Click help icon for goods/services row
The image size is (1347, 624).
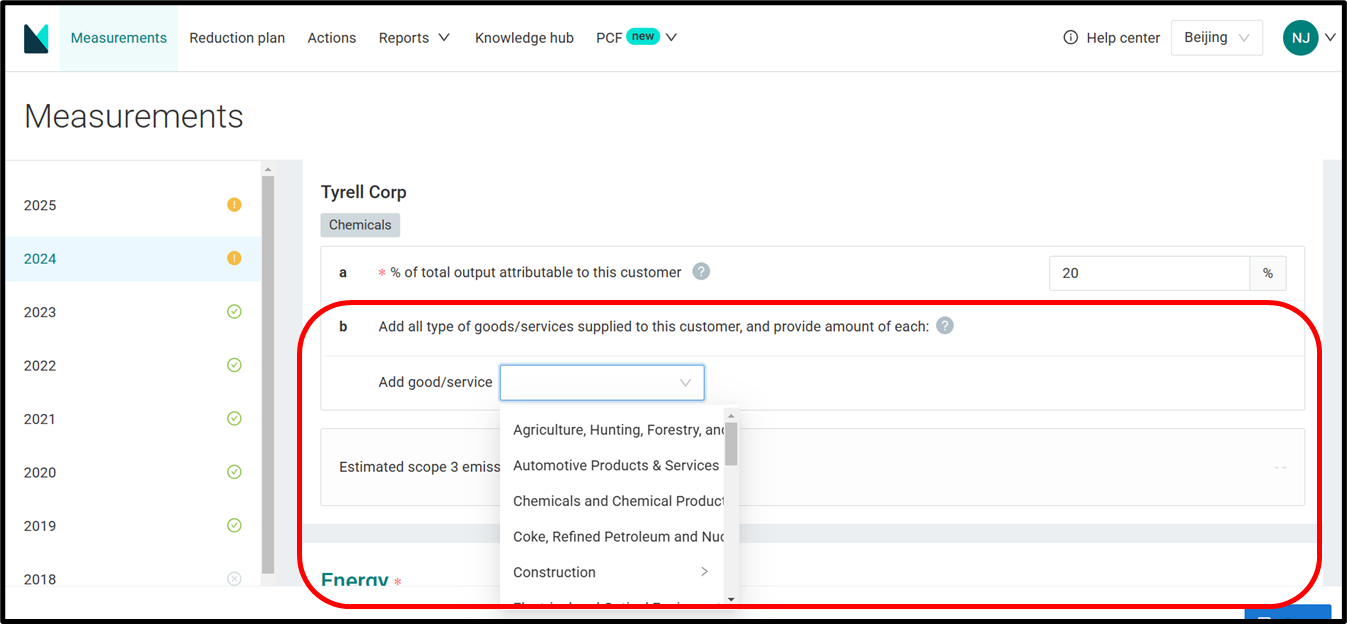[945, 325]
